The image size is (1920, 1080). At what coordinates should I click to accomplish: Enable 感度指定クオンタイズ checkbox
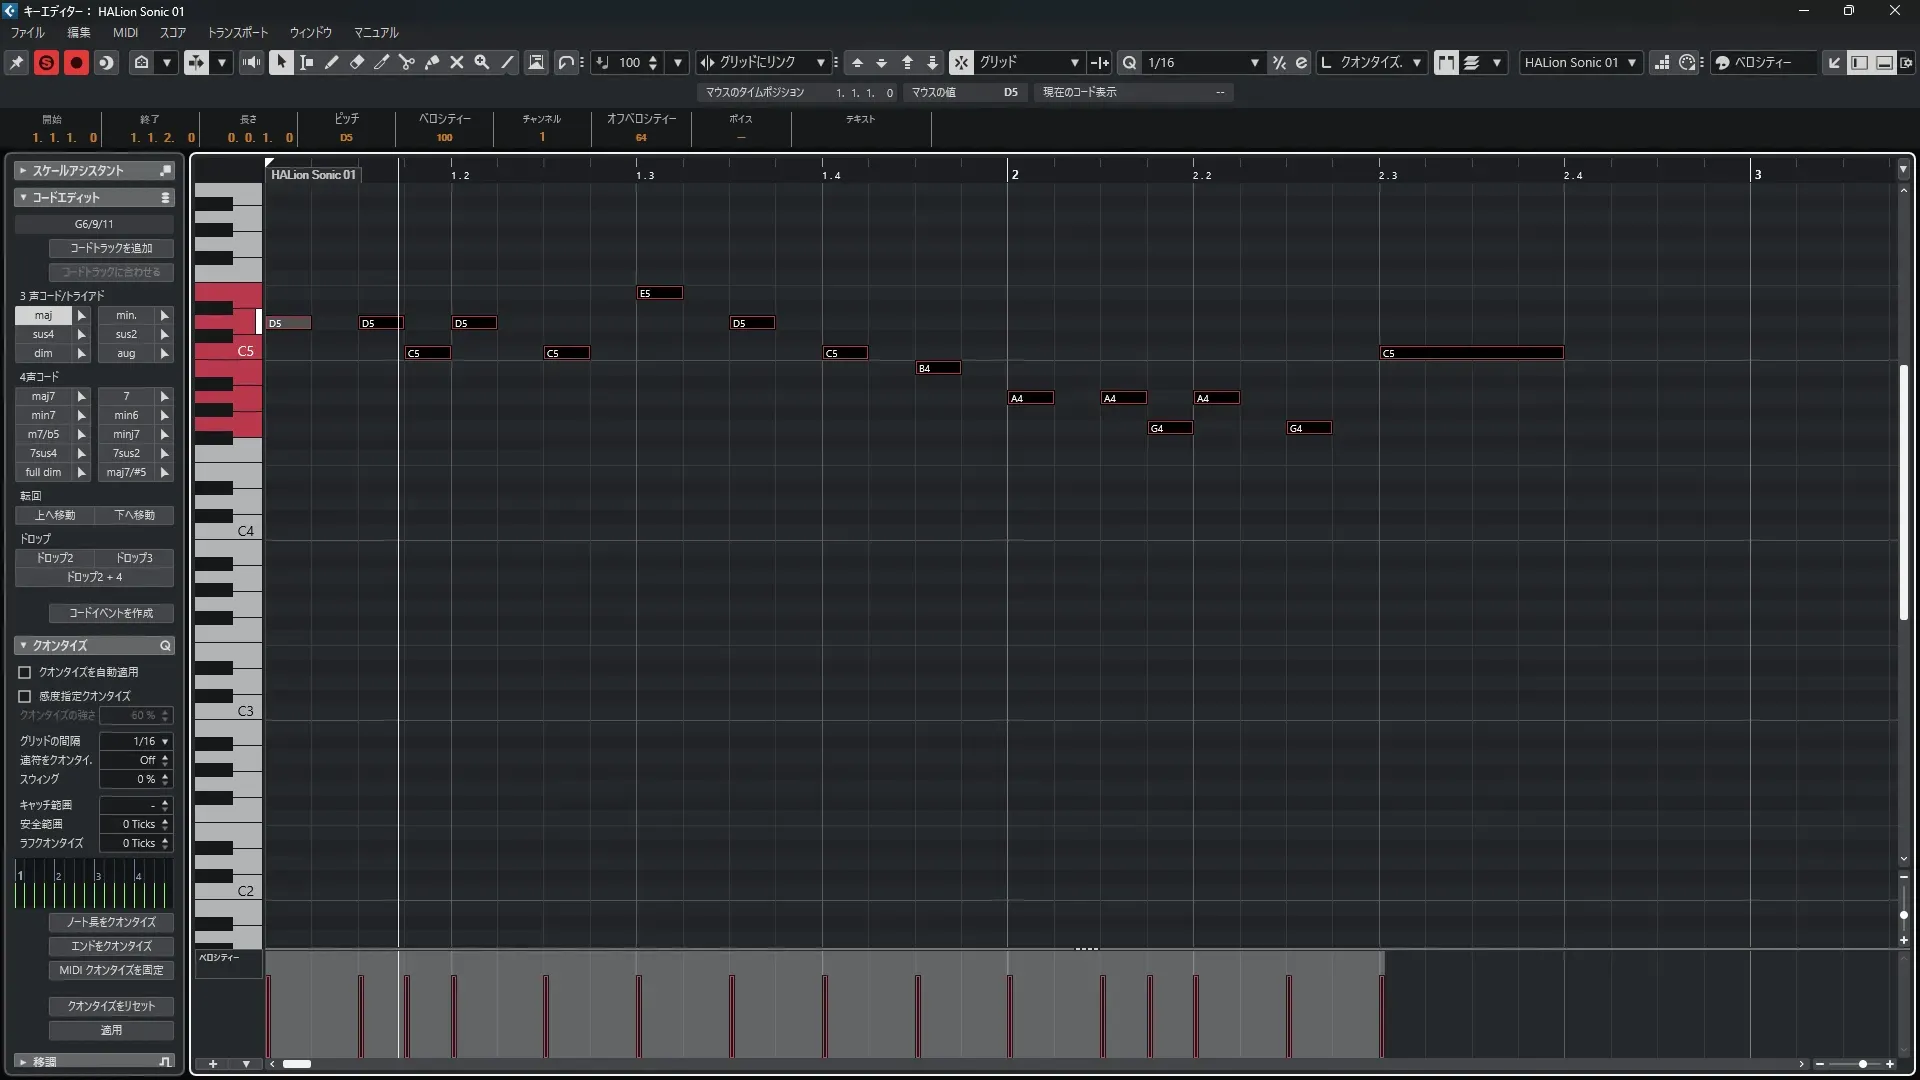[x=25, y=696]
